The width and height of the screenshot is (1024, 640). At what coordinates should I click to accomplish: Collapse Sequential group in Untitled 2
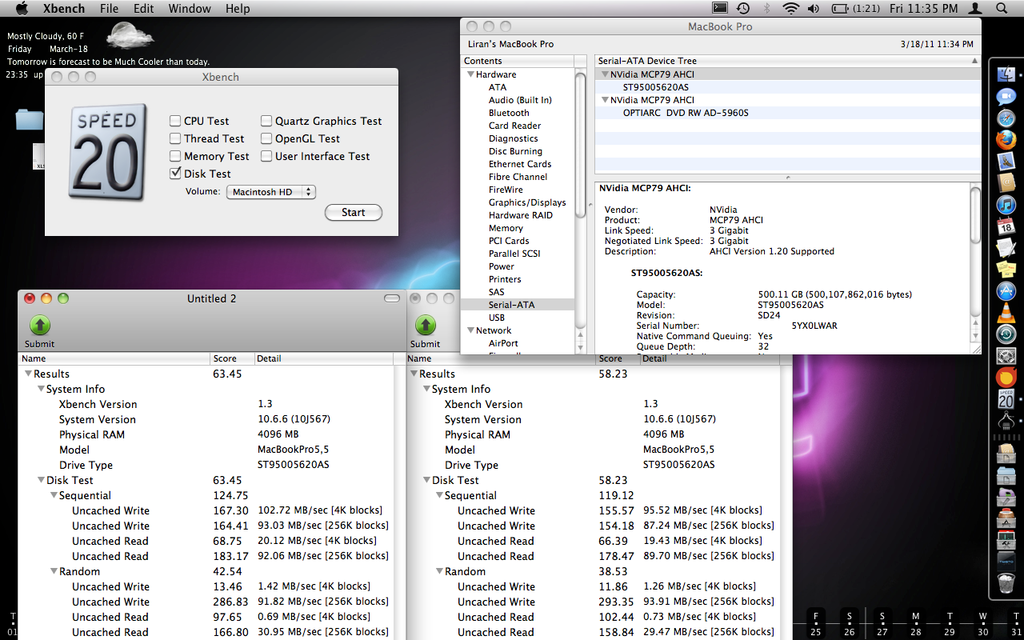(x=54, y=496)
